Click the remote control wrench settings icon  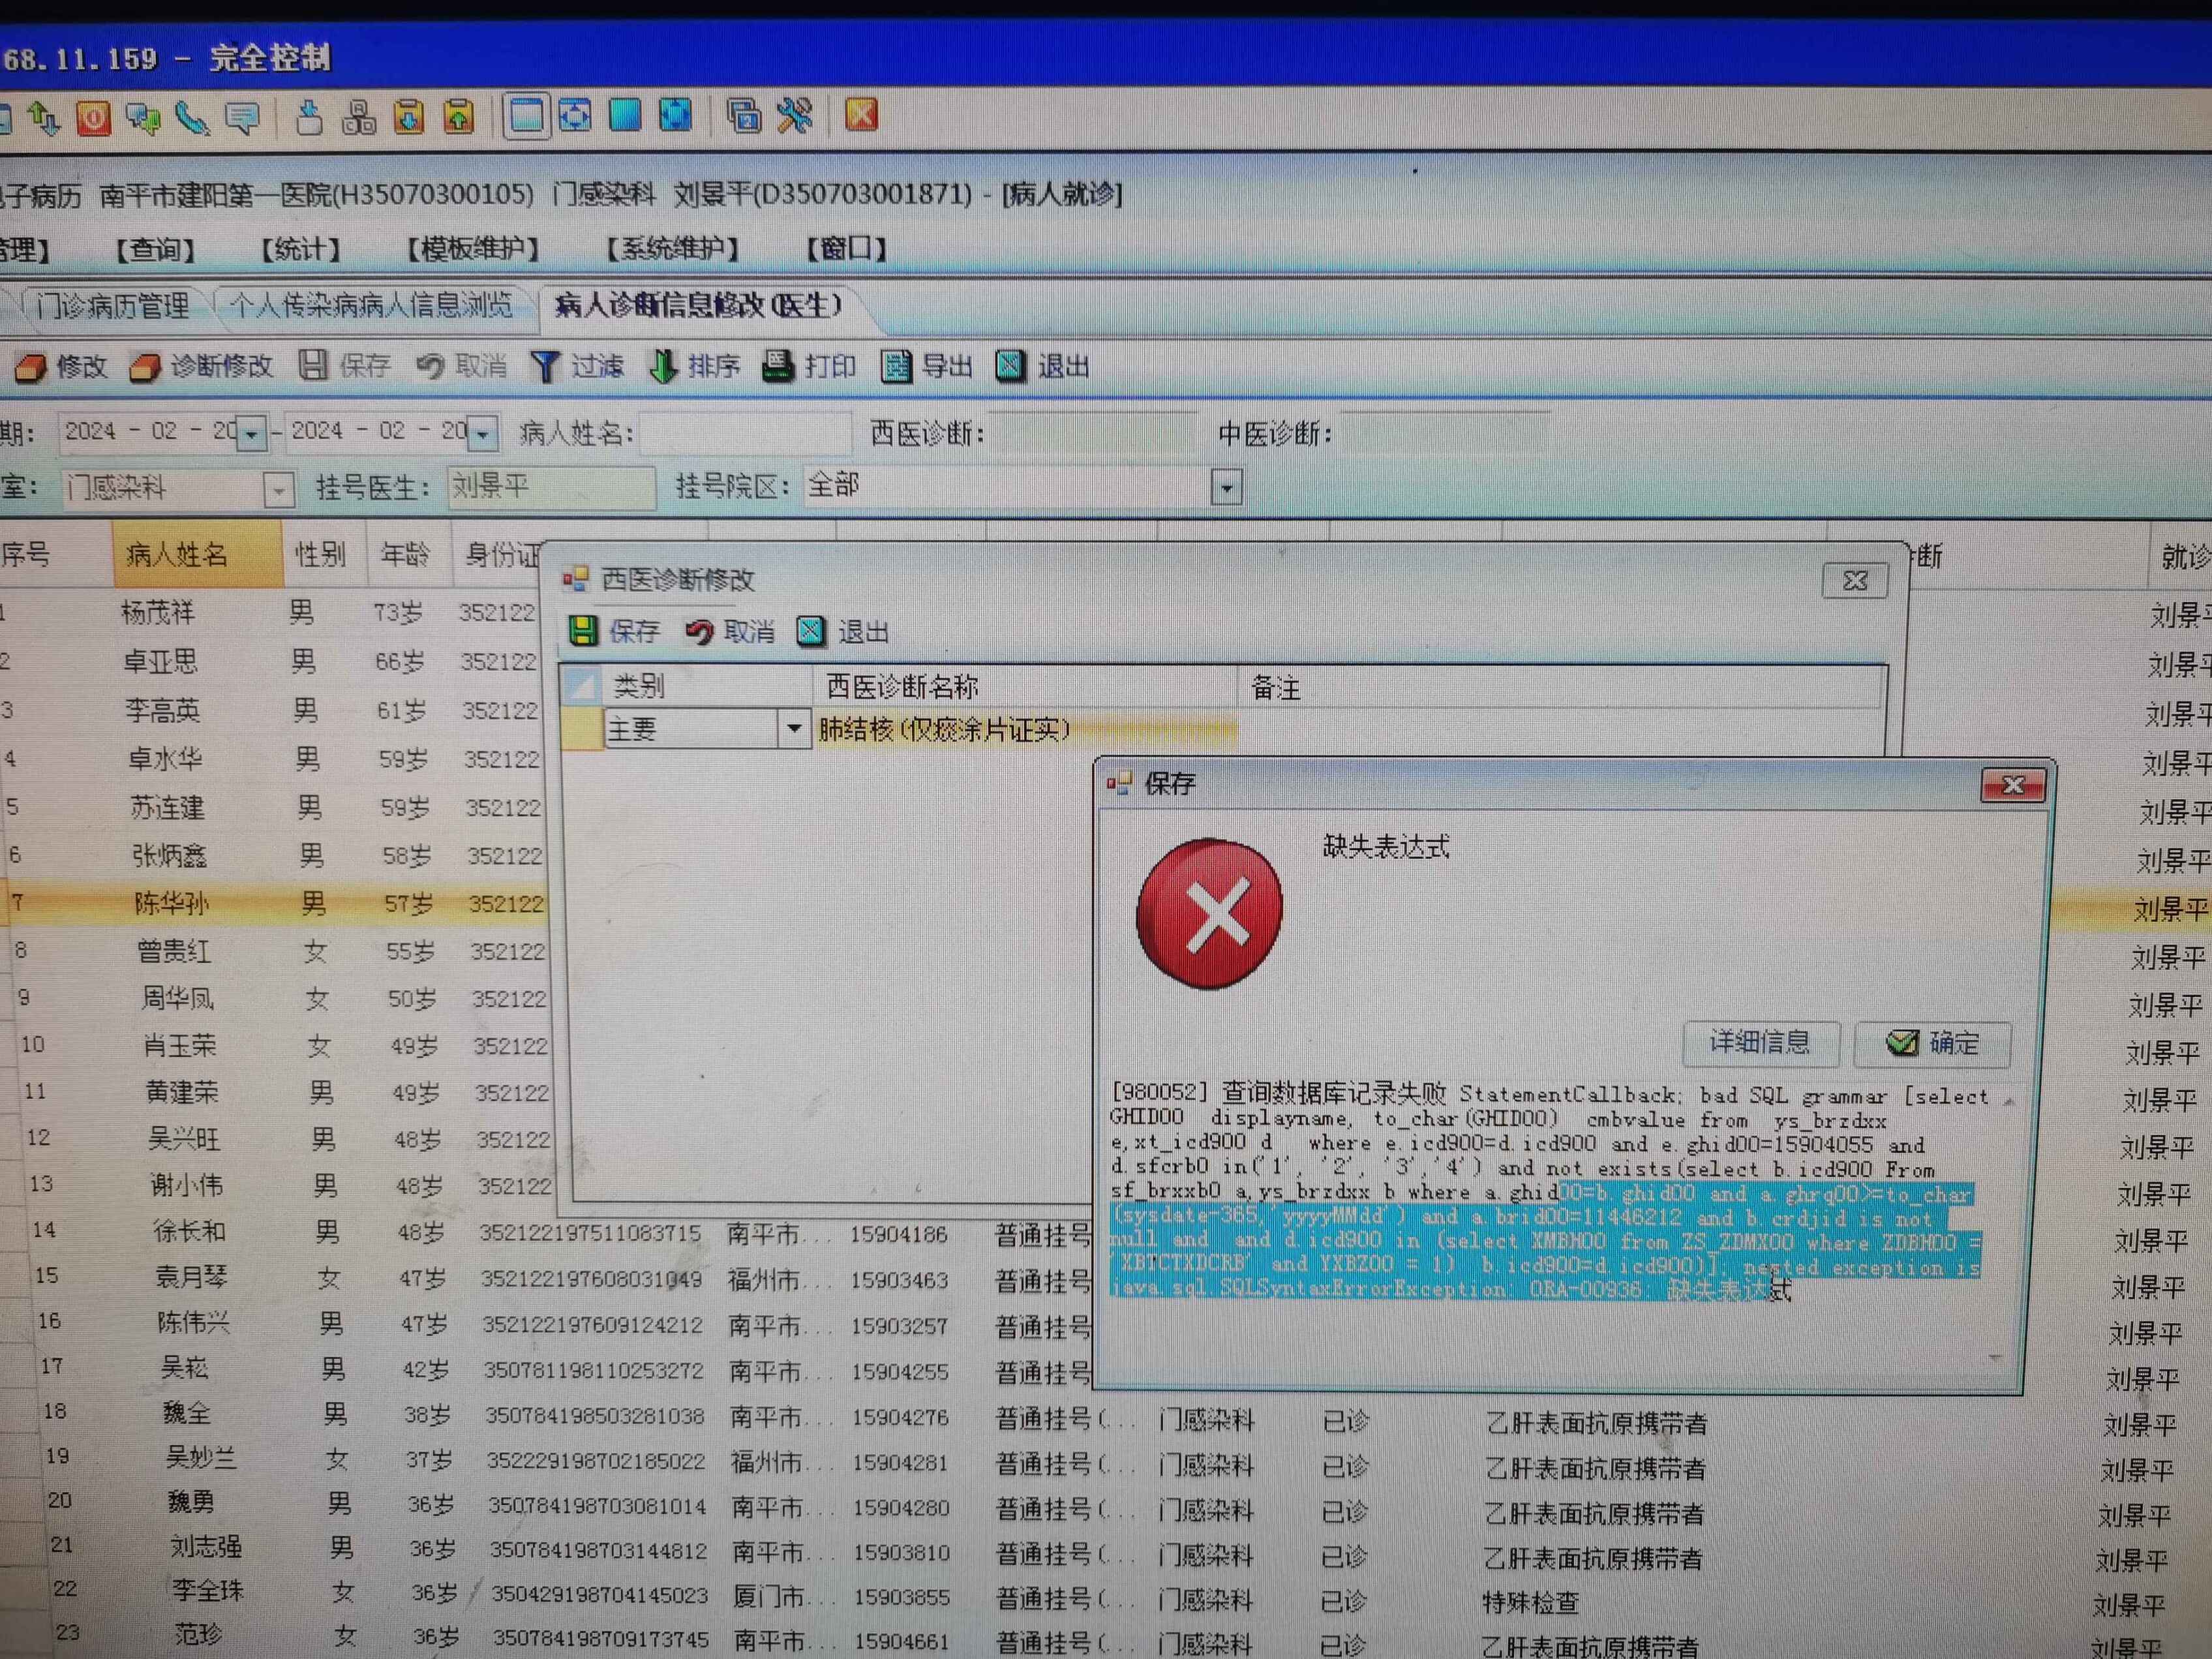(795, 116)
